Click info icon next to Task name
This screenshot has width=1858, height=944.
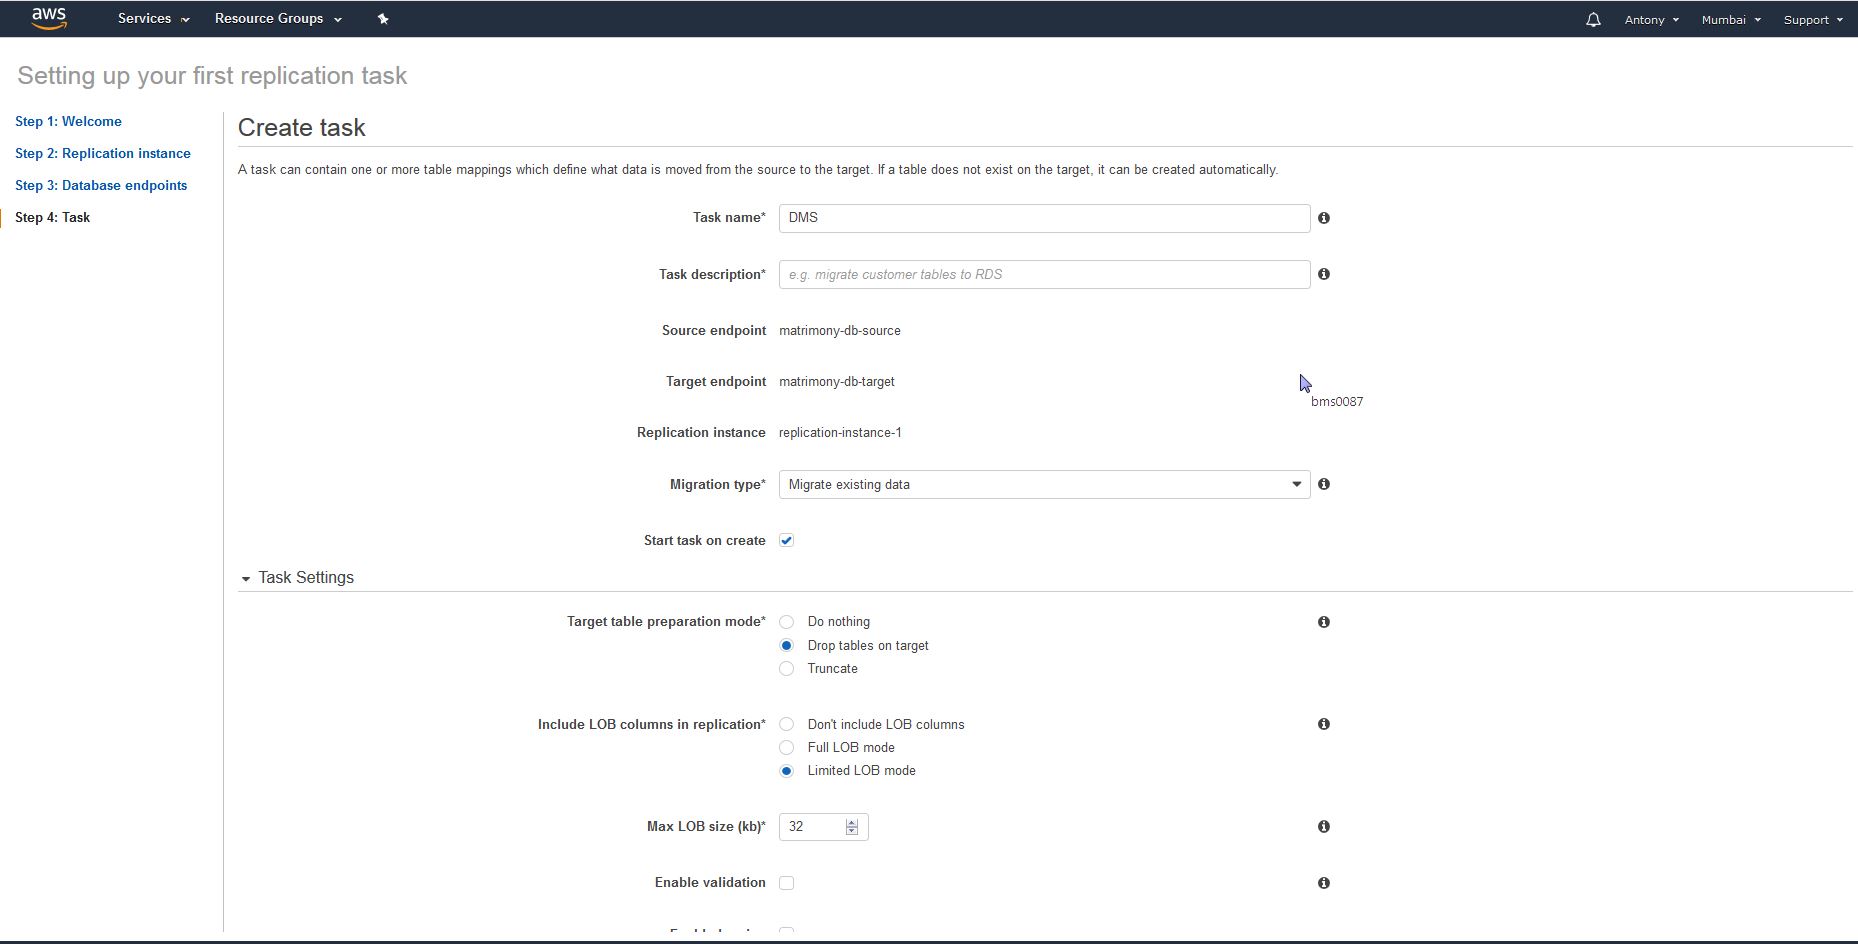[x=1323, y=218]
